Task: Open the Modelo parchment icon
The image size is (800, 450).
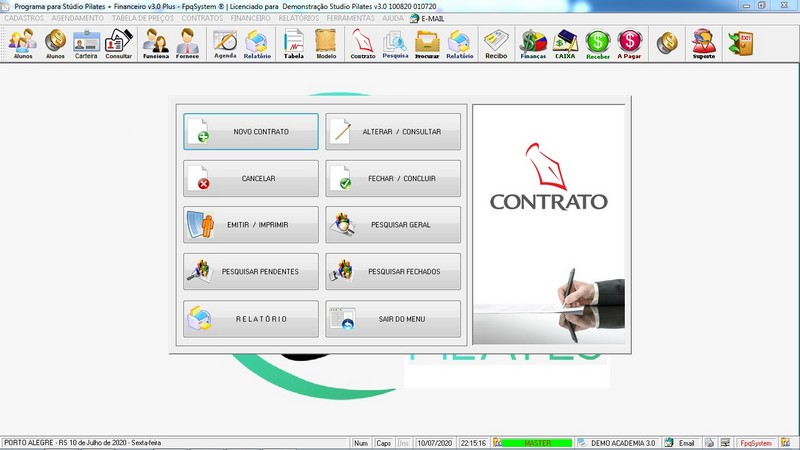Action: pyautogui.click(x=326, y=44)
